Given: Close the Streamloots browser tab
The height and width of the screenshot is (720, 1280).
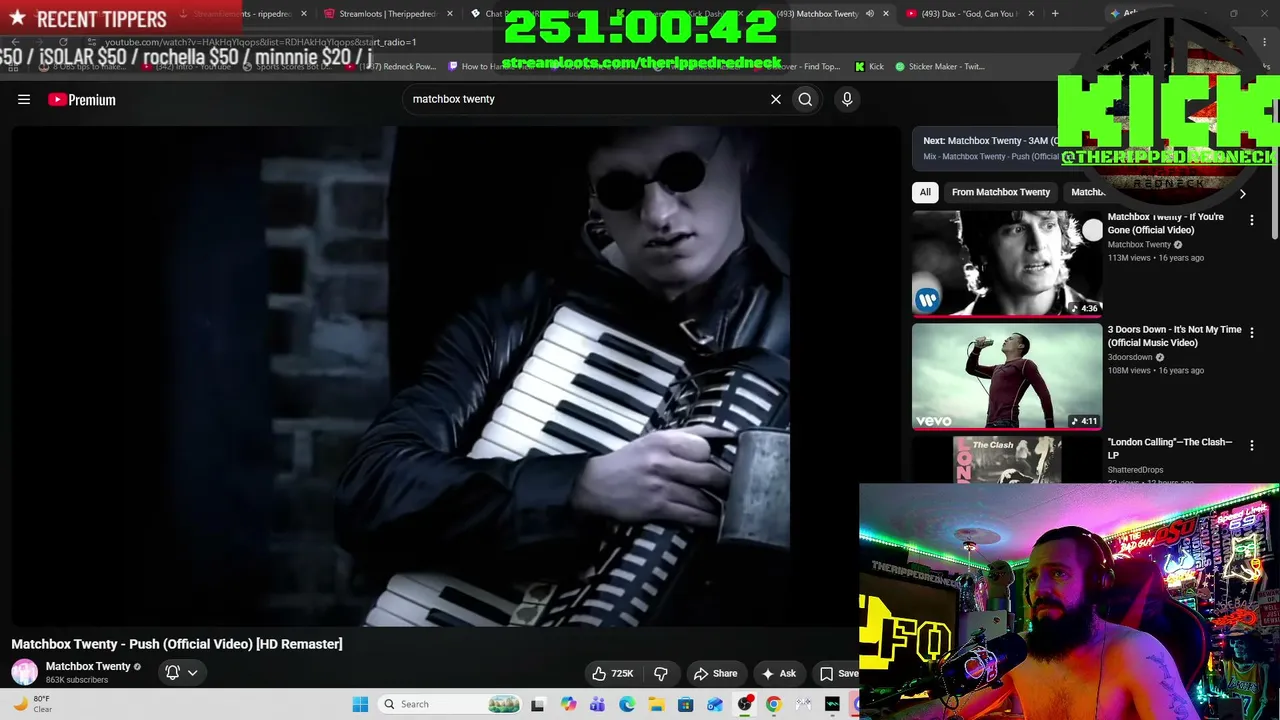Looking at the screenshot, I should 449,14.
